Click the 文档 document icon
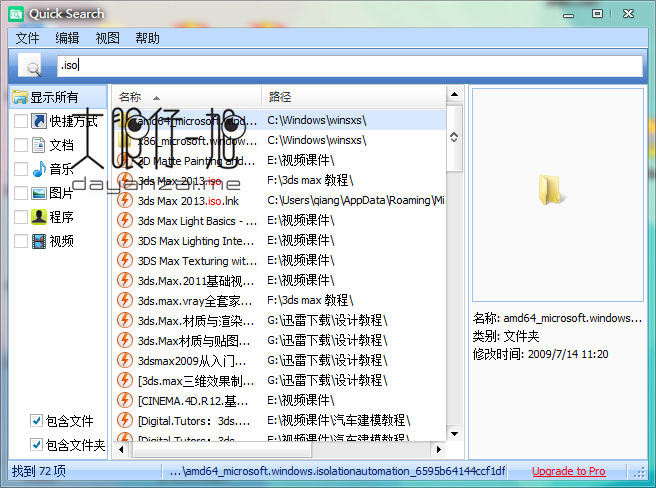Image resolution: width=656 pixels, height=488 pixels. pos(39,145)
